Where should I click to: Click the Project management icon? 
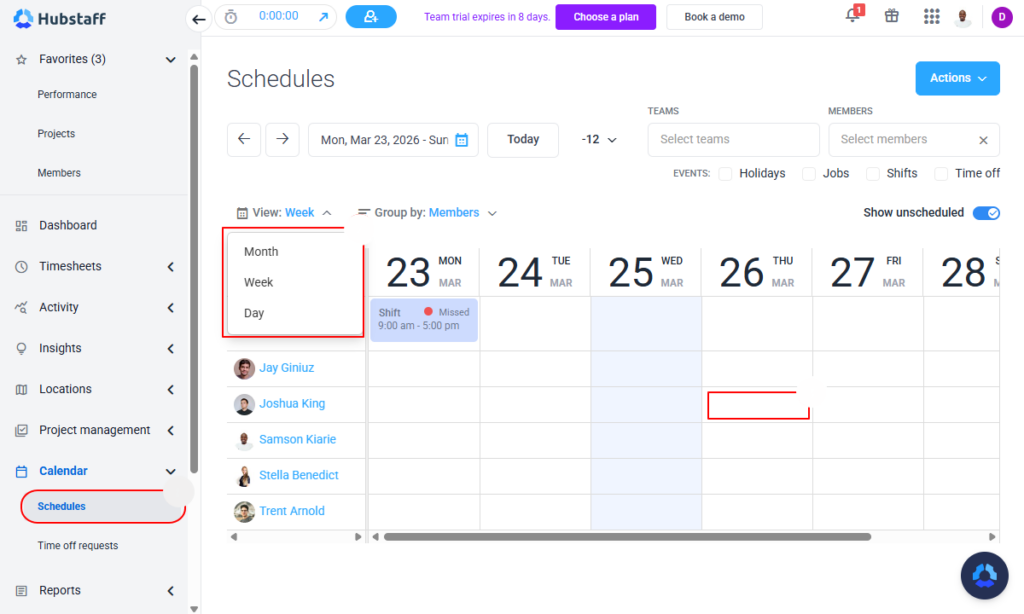pyautogui.click(x=22, y=430)
